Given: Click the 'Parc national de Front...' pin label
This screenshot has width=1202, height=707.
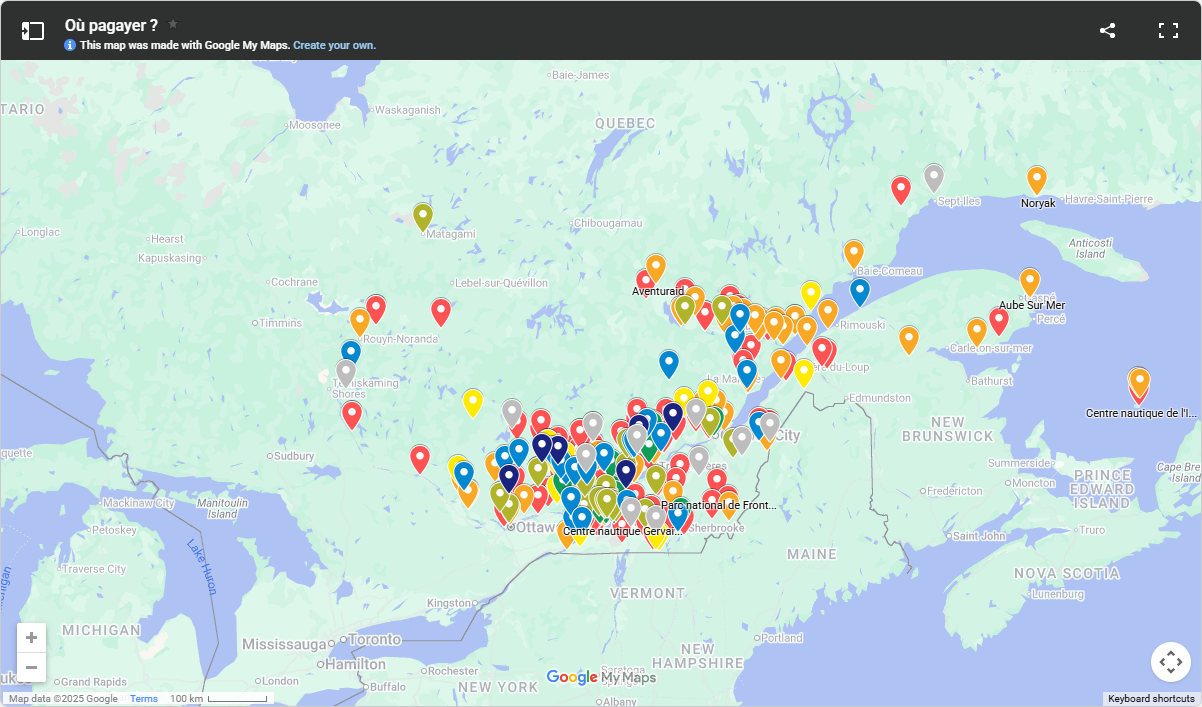Looking at the screenshot, I should point(719,506).
